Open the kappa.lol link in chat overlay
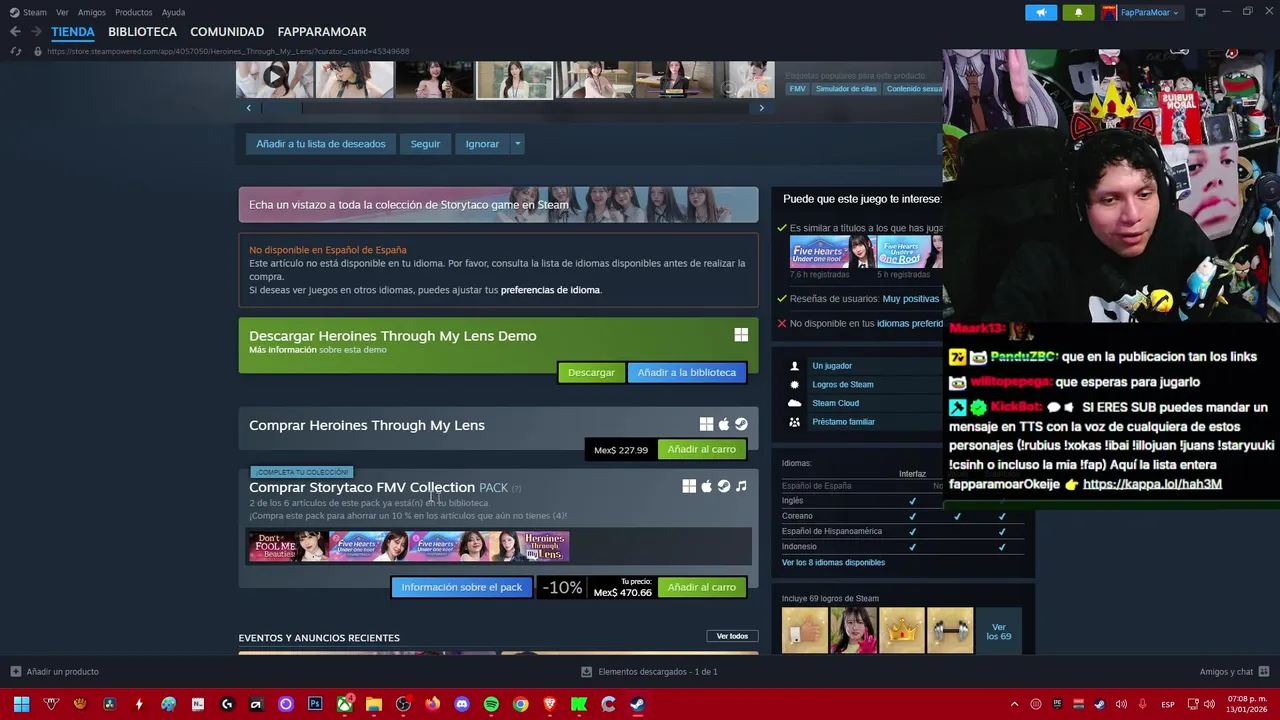The height and width of the screenshot is (720, 1280). click(x=1152, y=484)
